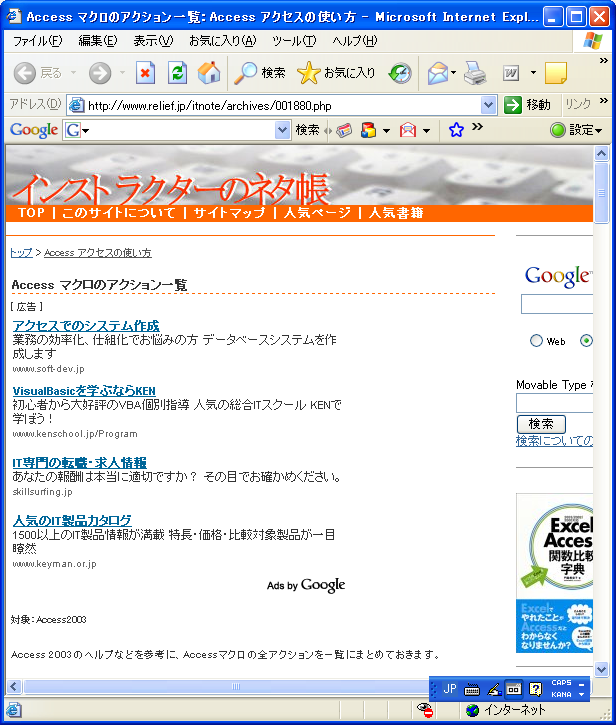Click Google toolbar blue bookmark star

click(x=456, y=130)
